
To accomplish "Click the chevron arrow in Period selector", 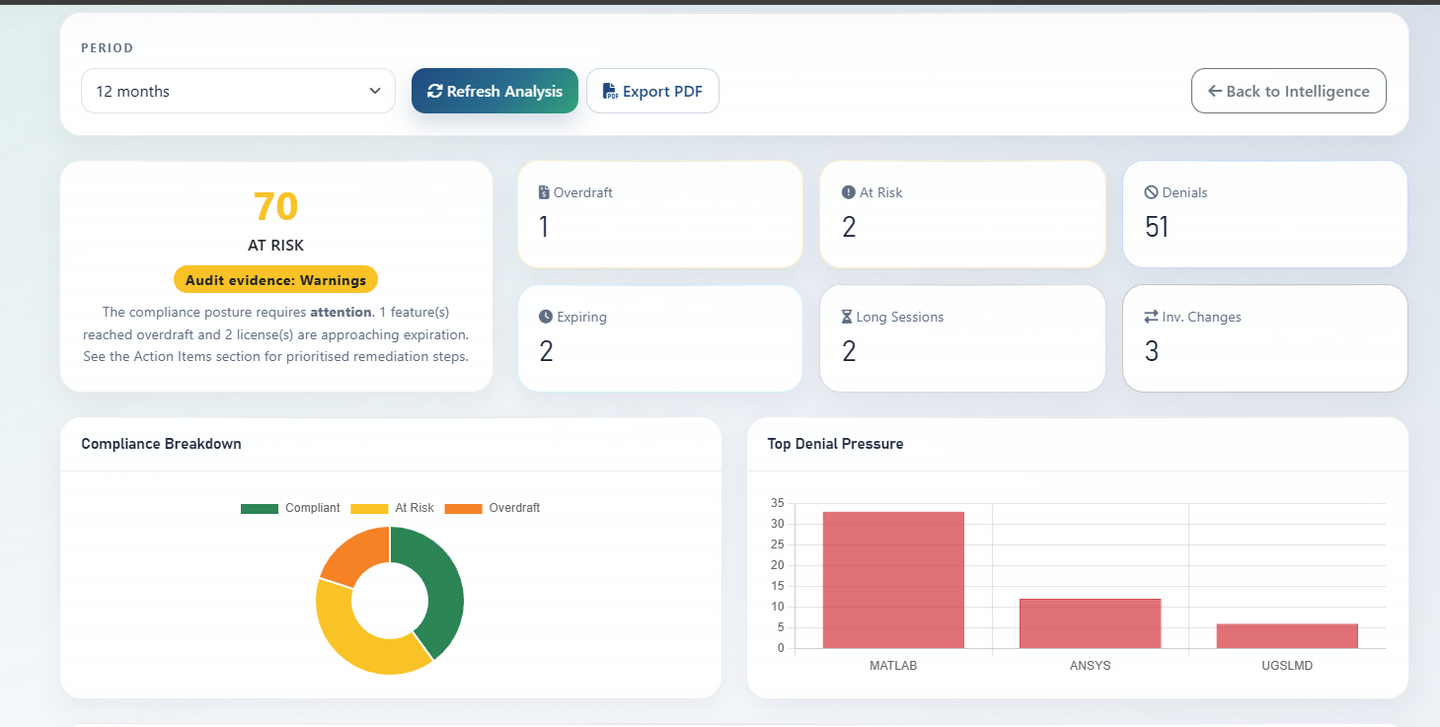I will click(375, 91).
